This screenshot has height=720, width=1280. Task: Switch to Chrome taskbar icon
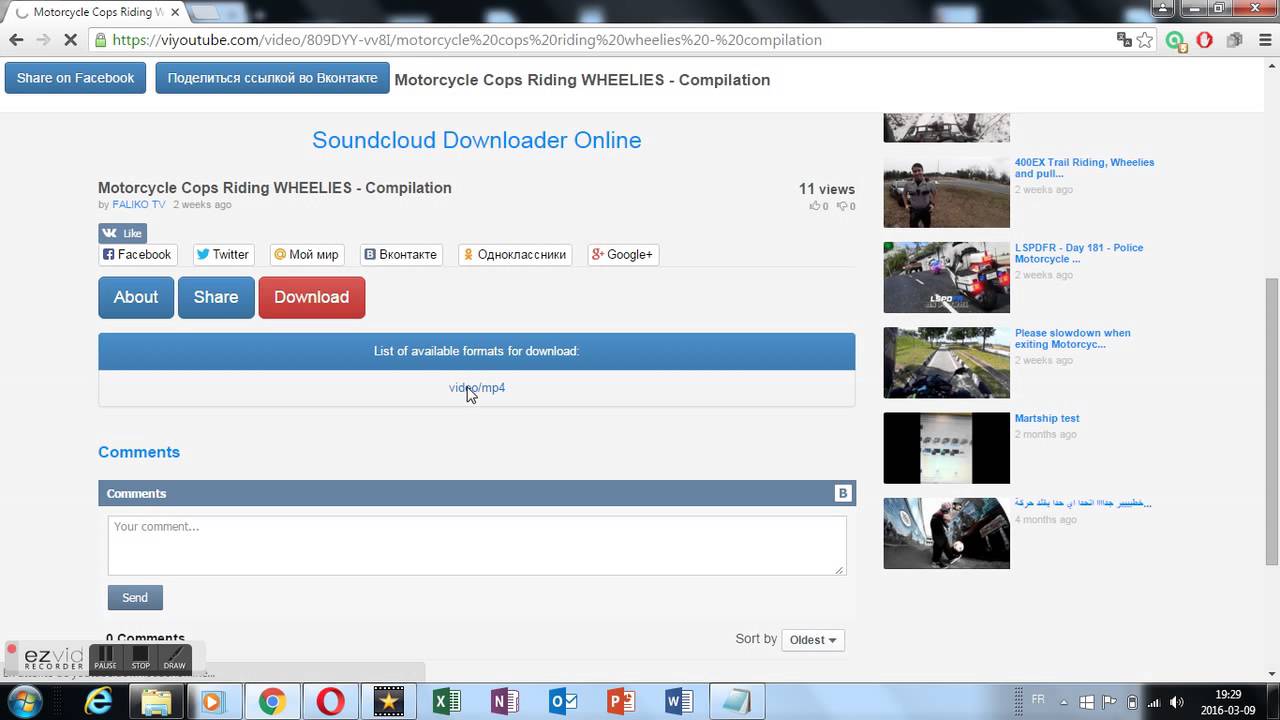(x=271, y=702)
